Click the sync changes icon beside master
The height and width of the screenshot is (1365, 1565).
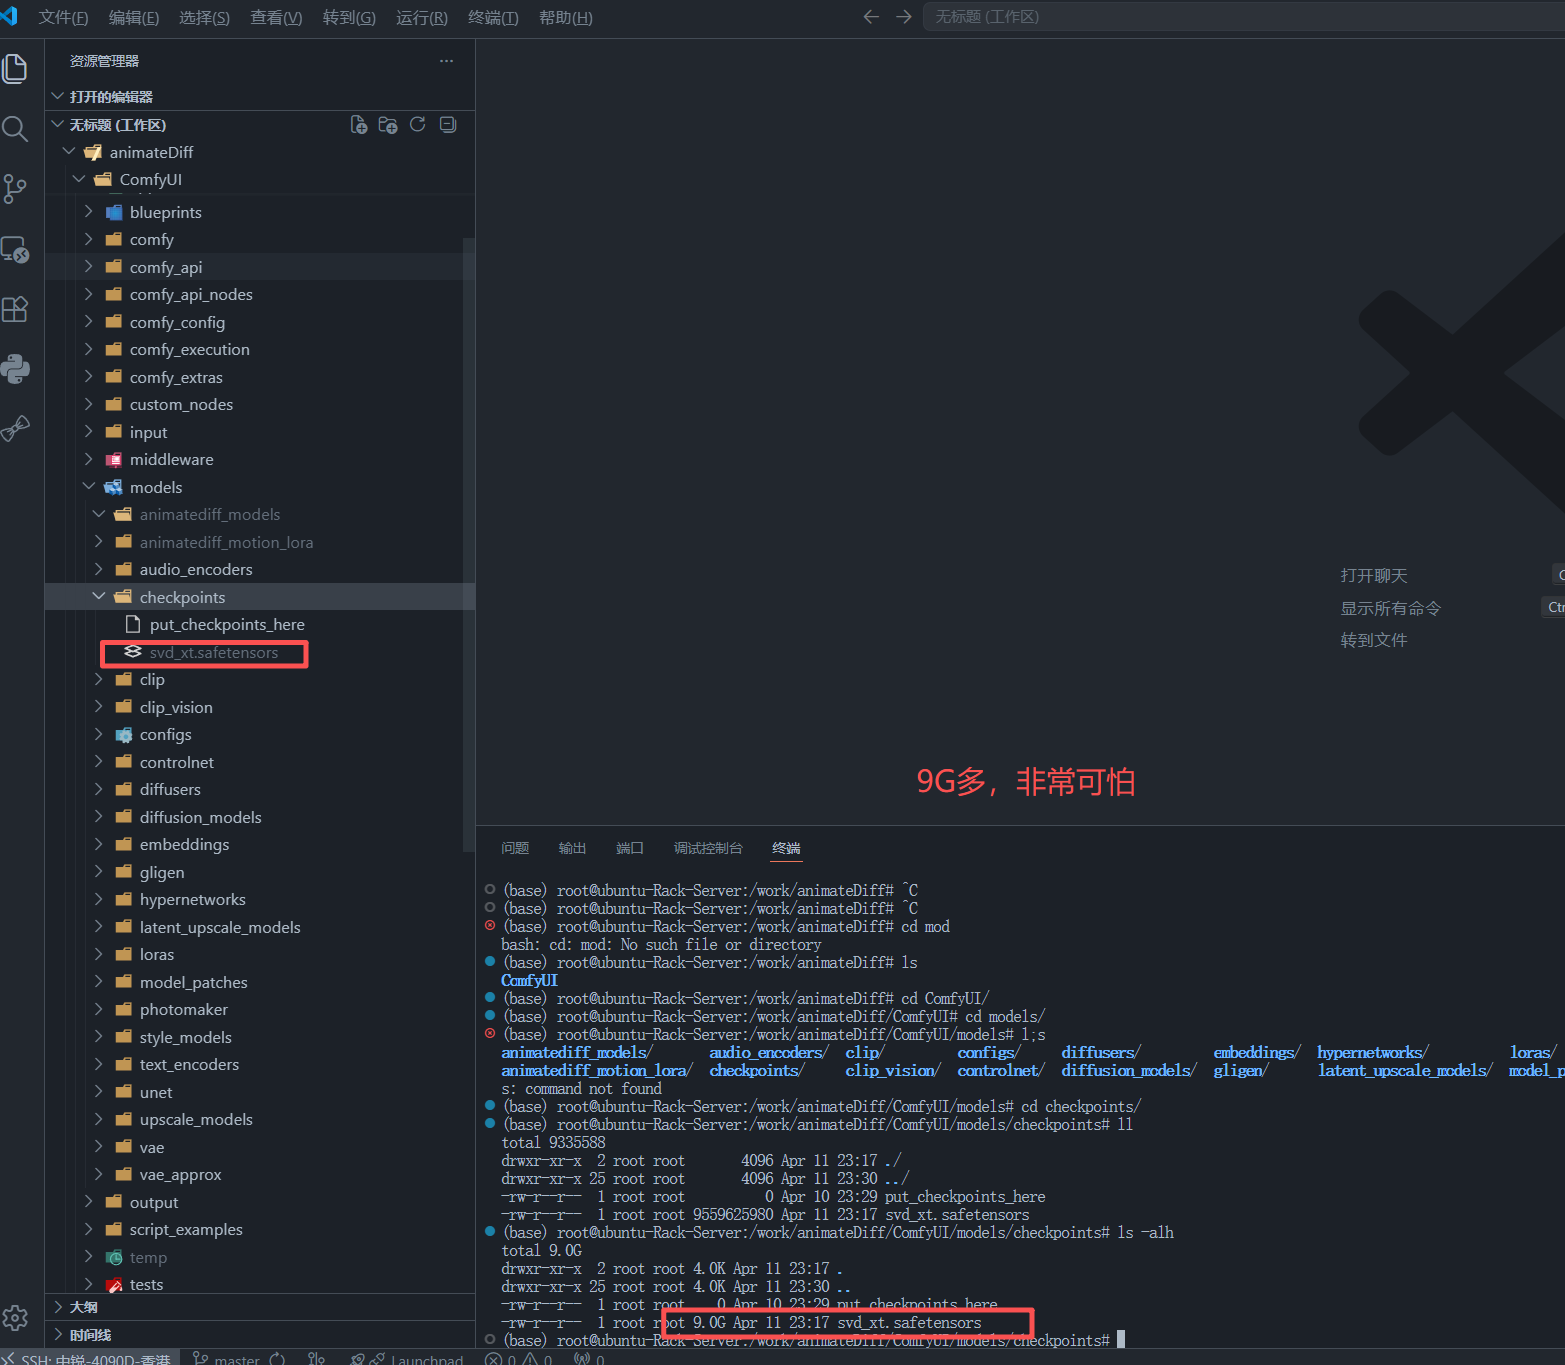pyautogui.click(x=277, y=1359)
